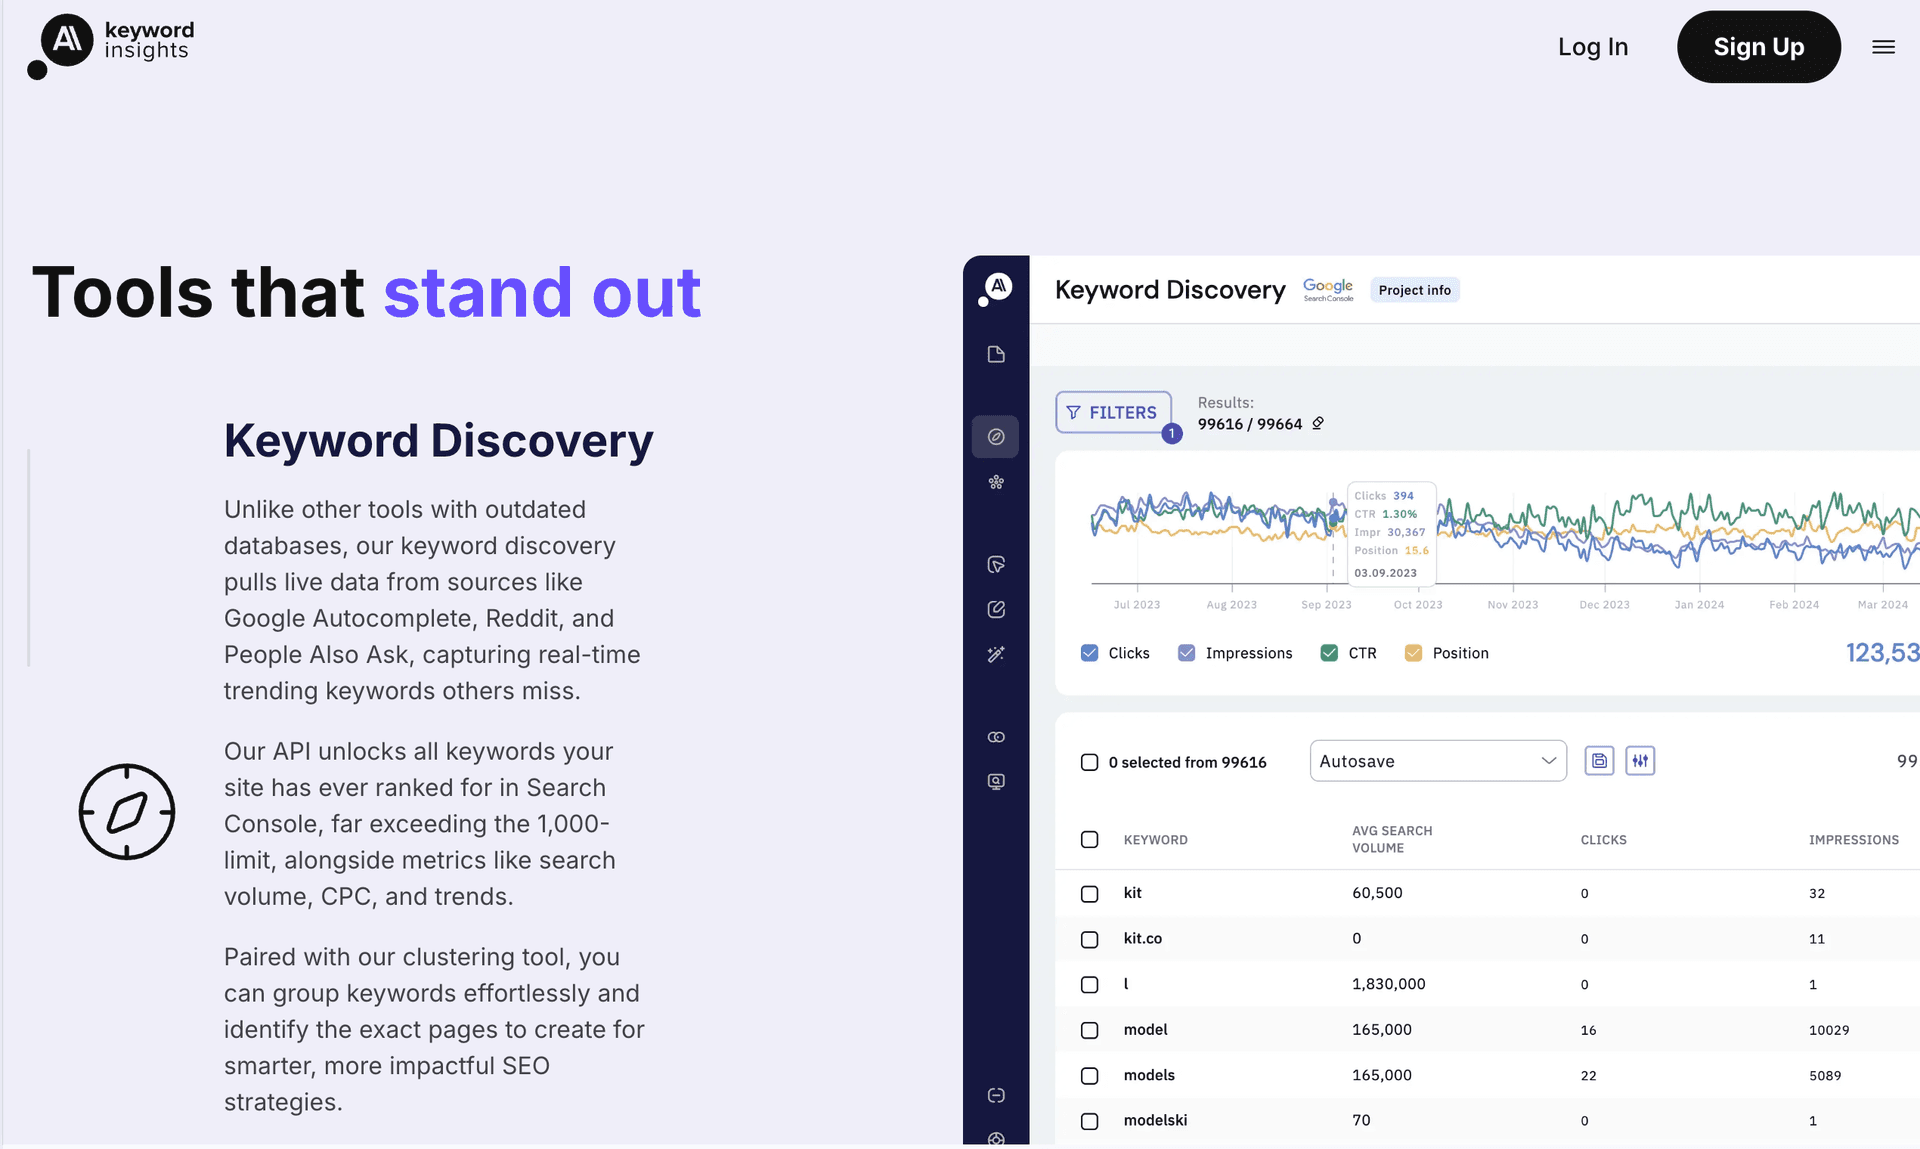Check the box for keyword 'model'

(1090, 1030)
